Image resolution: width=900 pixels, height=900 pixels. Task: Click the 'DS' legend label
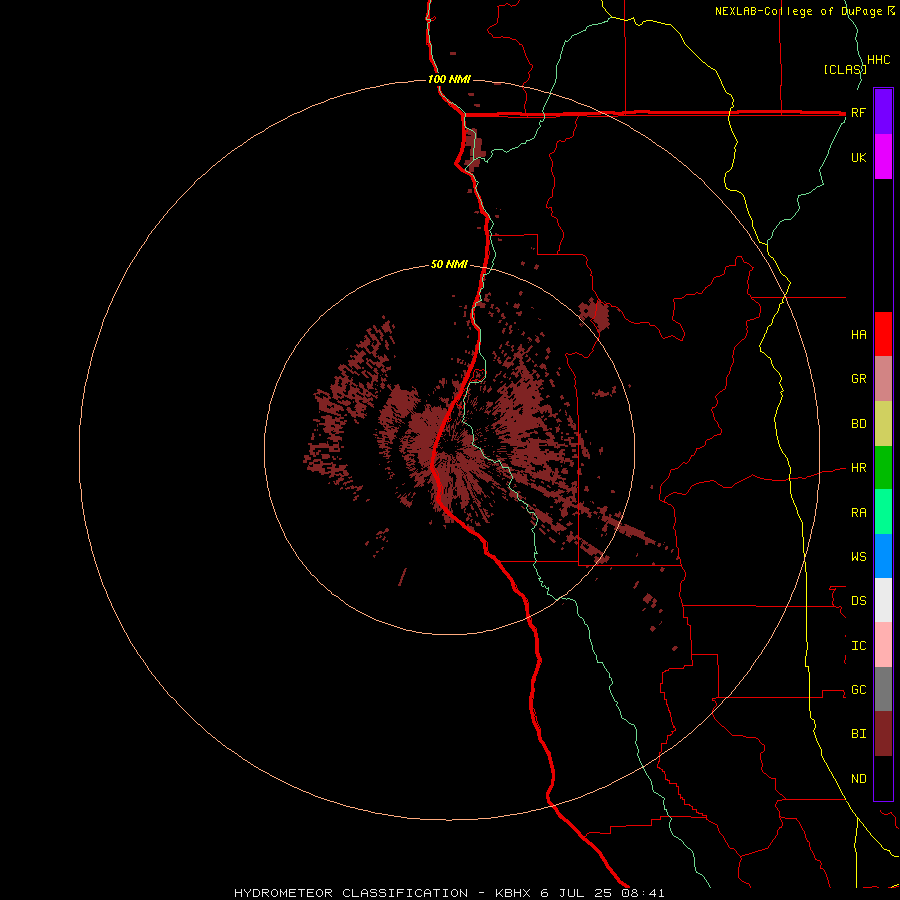pyautogui.click(x=858, y=600)
